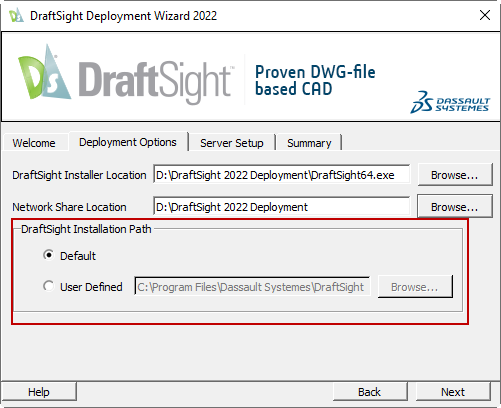Switch to the Welcome tab
This screenshot has width=501, height=408.
pos(34,143)
